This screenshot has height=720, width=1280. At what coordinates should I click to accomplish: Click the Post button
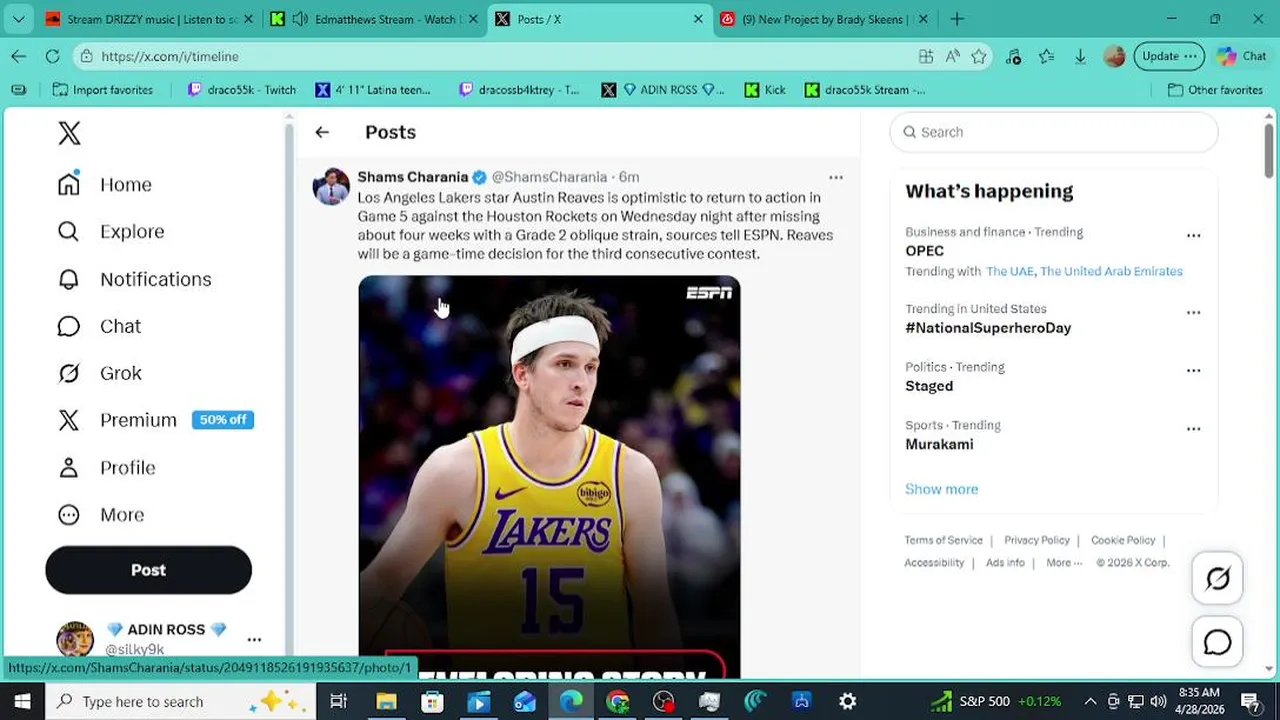tap(148, 570)
